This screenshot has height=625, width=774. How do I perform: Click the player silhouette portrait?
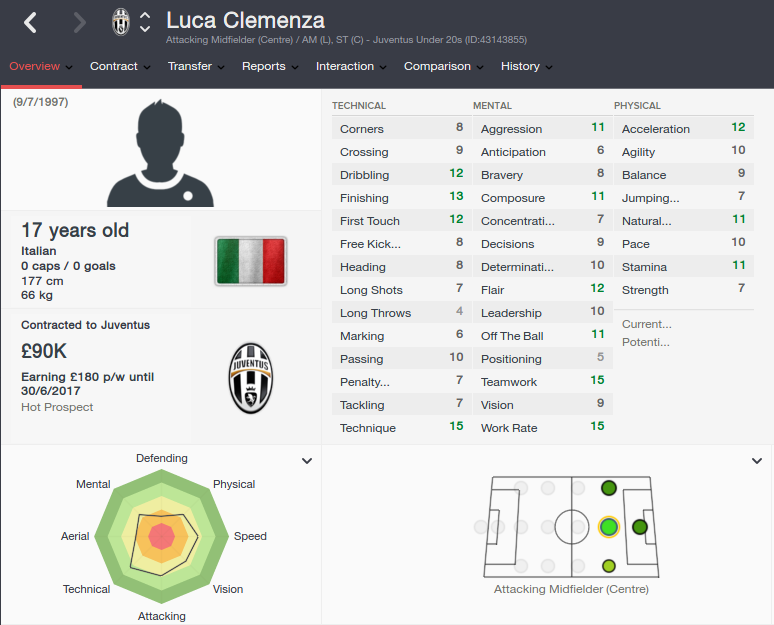coord(160,153)
